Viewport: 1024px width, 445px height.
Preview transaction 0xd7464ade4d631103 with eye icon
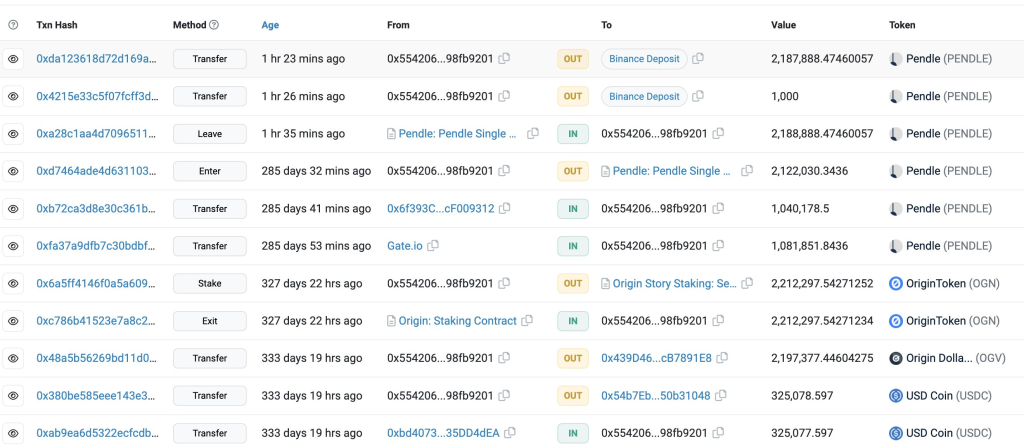13,171
